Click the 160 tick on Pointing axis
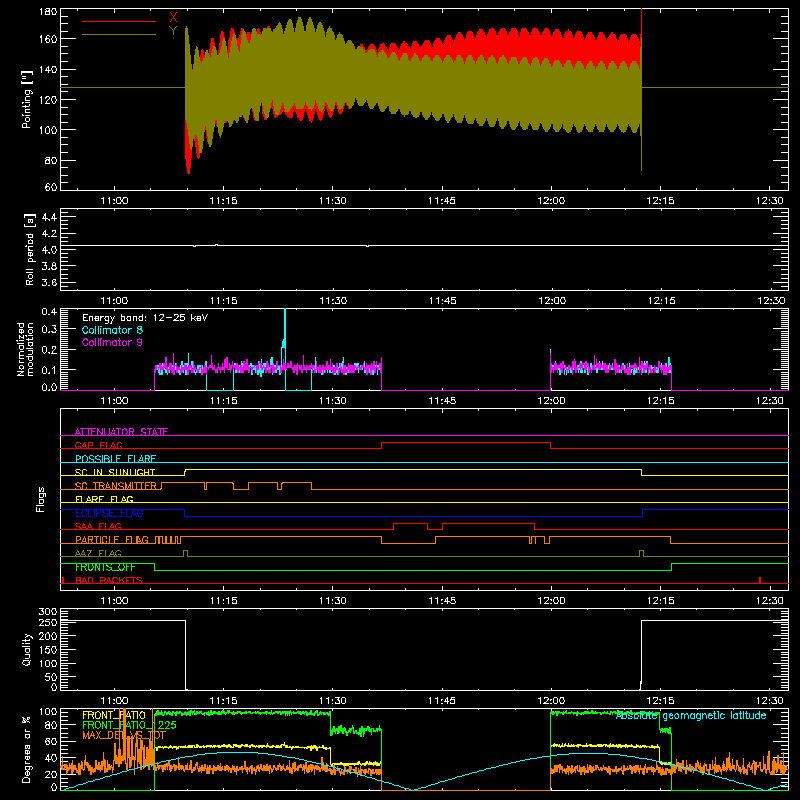 pos(48,39)
